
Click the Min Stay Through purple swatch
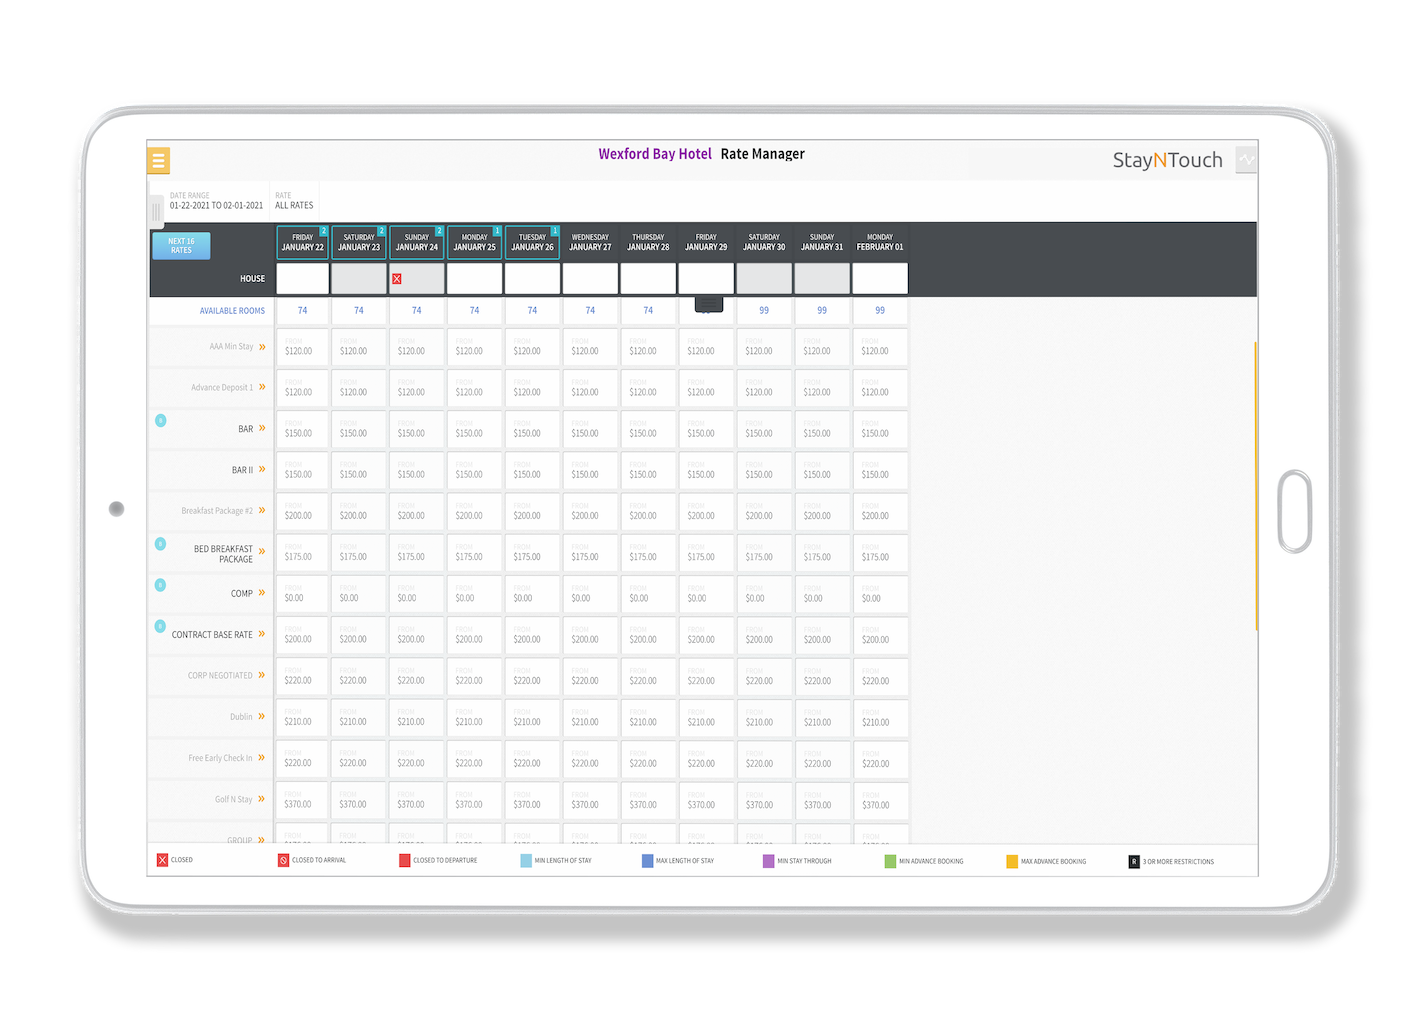(768, 861)
